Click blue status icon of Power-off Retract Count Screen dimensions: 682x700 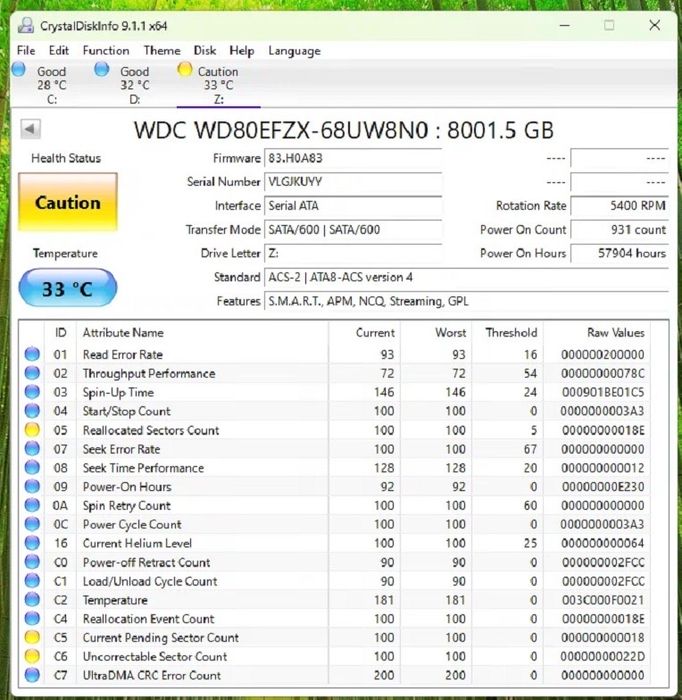coord(32,562)
